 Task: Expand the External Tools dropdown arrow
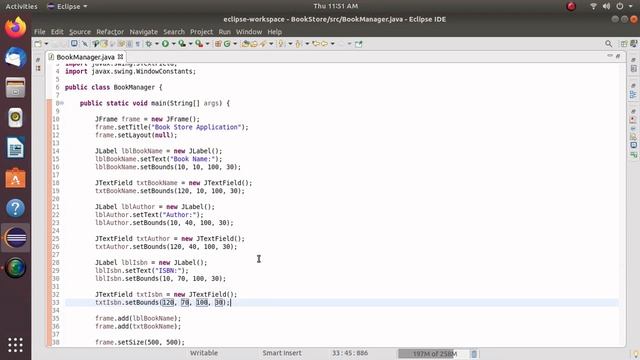[x=207, y=44]
